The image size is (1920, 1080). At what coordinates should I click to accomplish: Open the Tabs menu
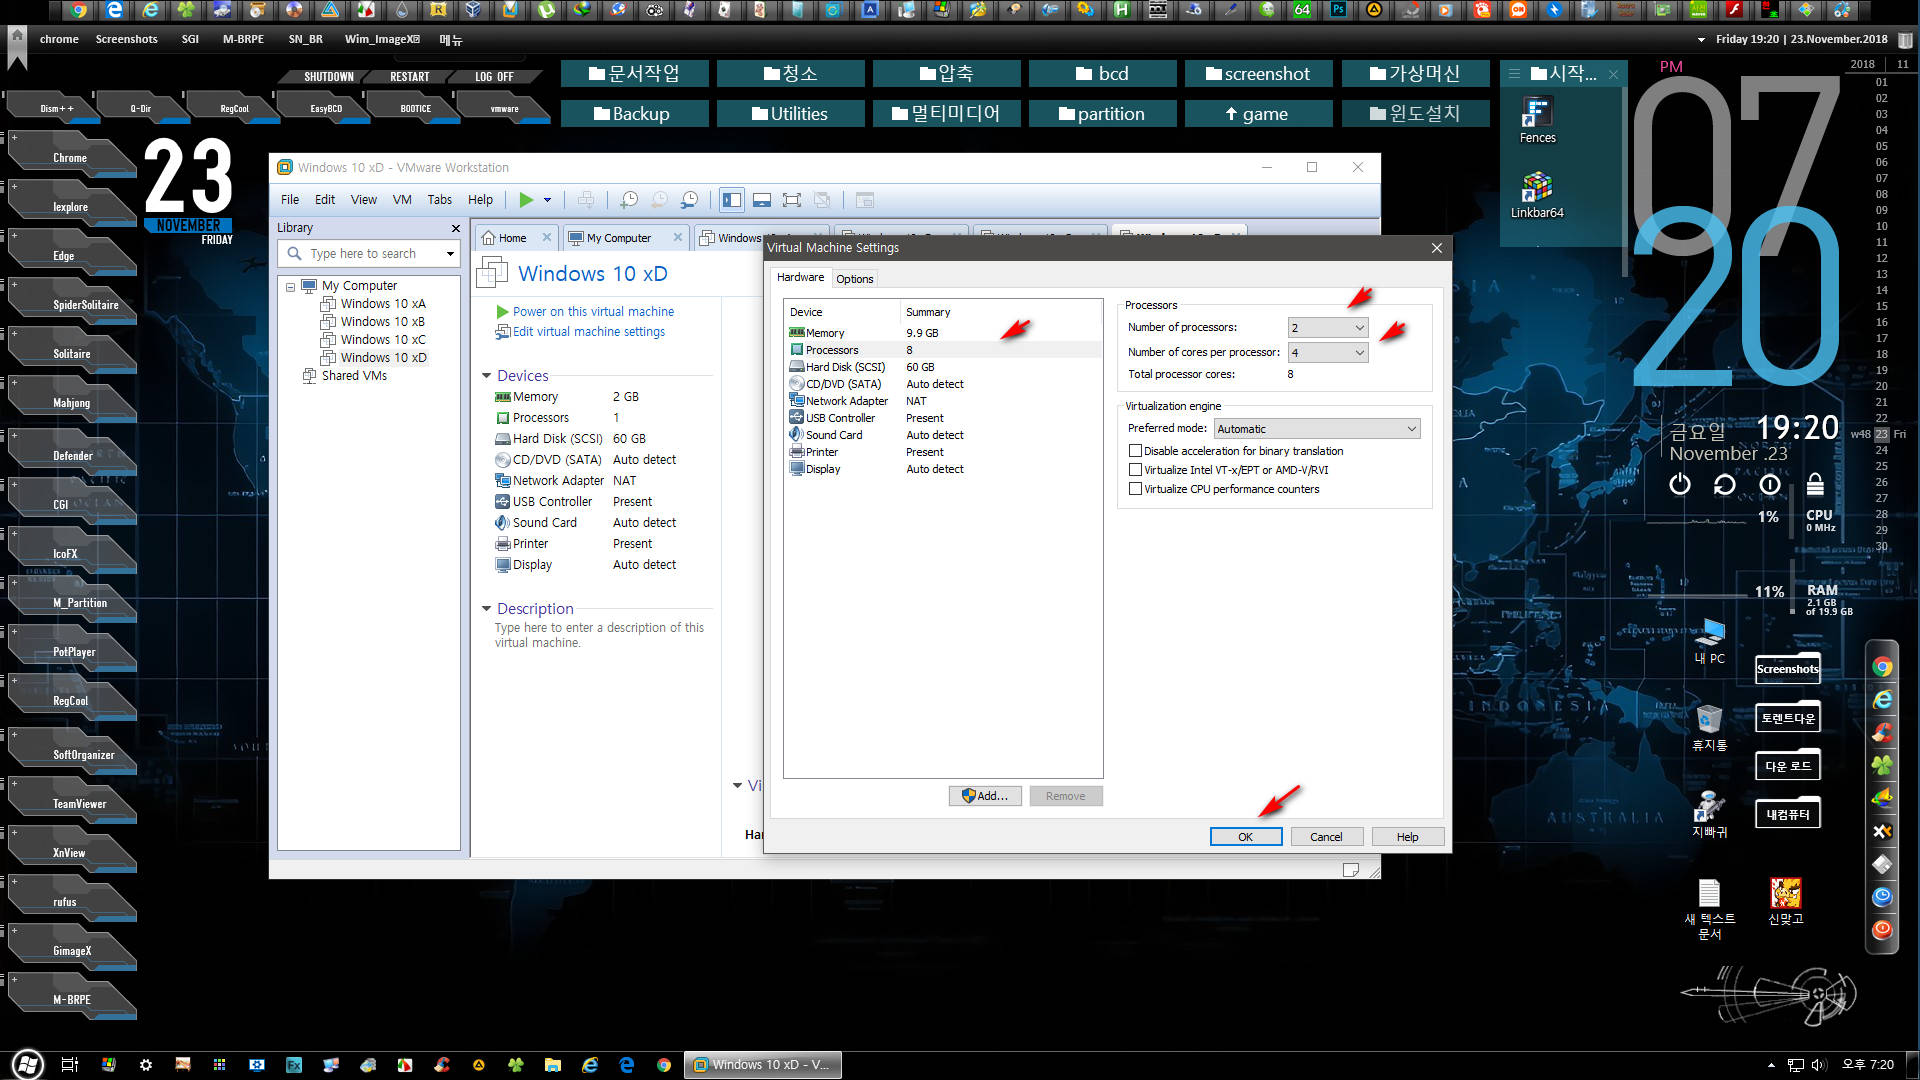coord(440,200)
